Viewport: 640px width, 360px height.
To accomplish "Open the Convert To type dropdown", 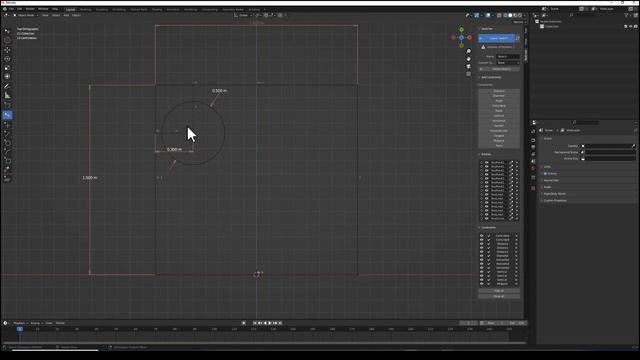I will (x=508, y=63).
